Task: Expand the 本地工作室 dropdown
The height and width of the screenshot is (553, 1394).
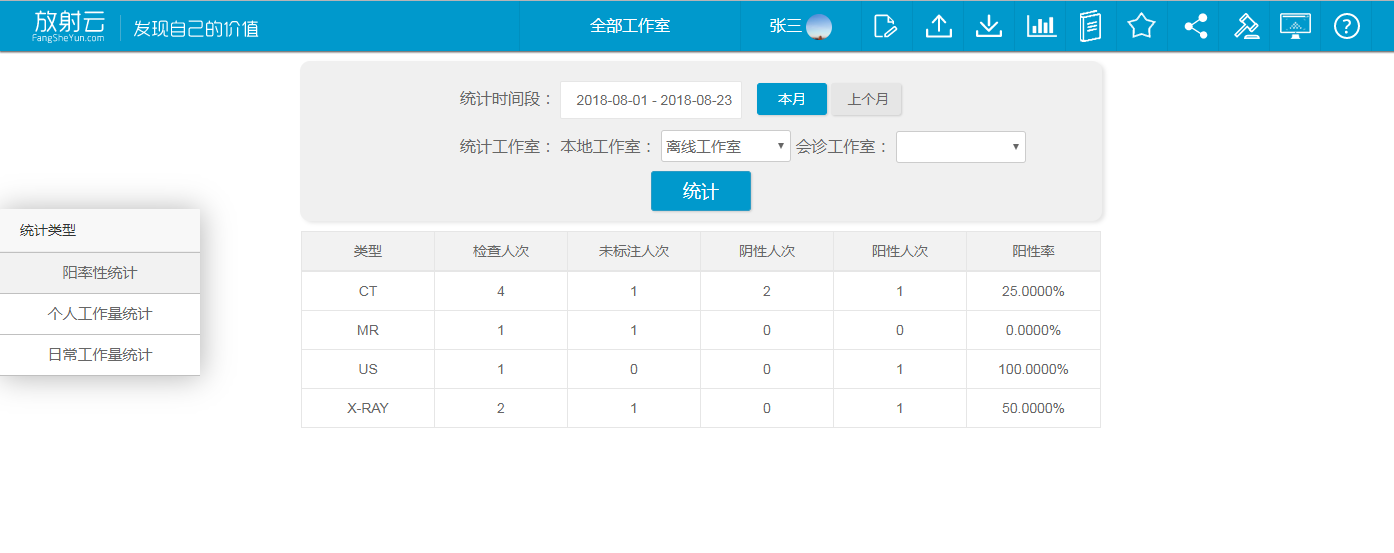Action: pyautogui.click(x=725, y=147)
